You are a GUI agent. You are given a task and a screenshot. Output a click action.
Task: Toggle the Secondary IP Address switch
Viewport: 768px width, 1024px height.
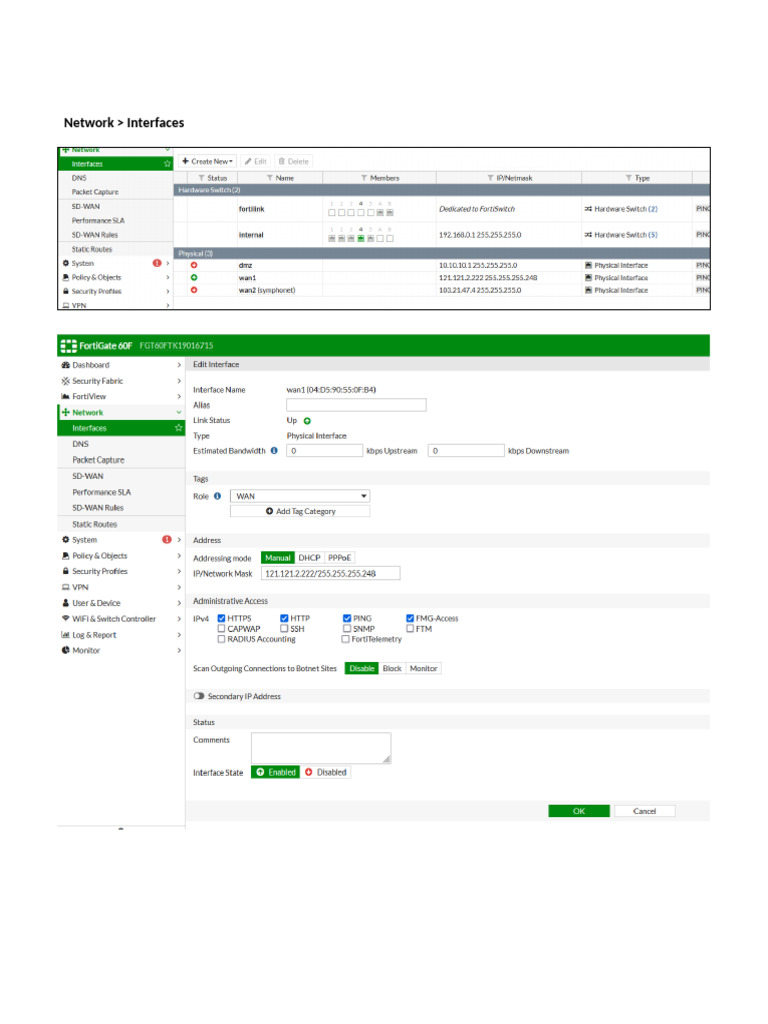(x=199, y=696)
